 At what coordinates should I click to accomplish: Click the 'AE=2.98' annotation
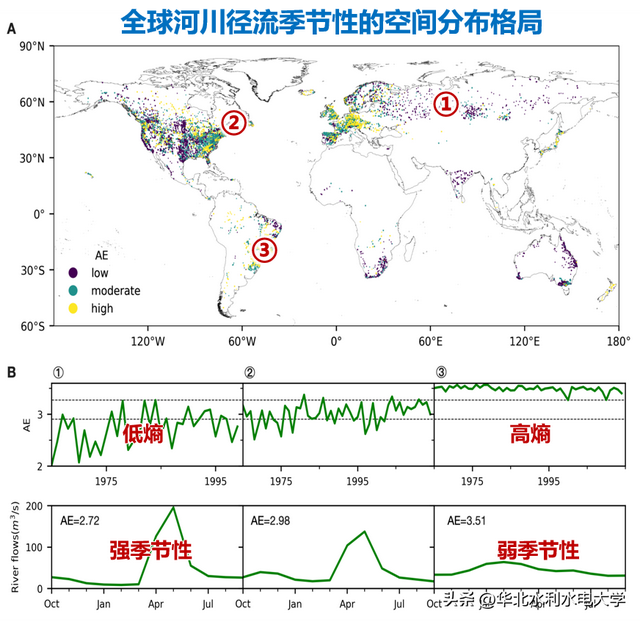click(x=271, y=521)
